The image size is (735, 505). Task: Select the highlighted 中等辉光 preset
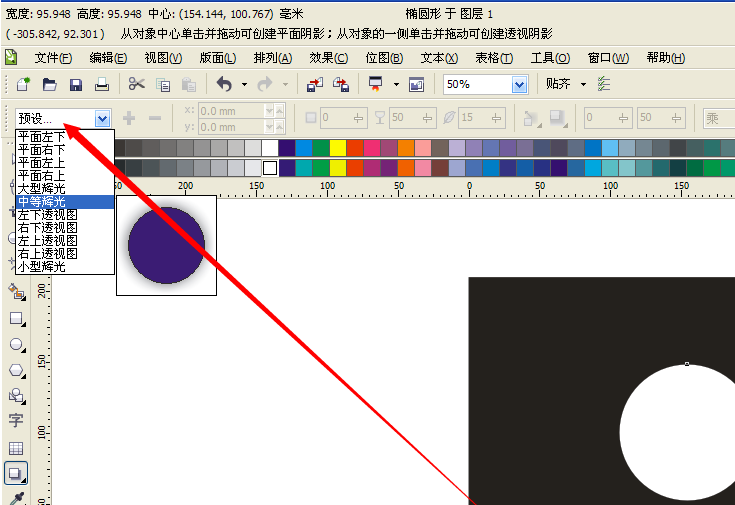[65, 202]
